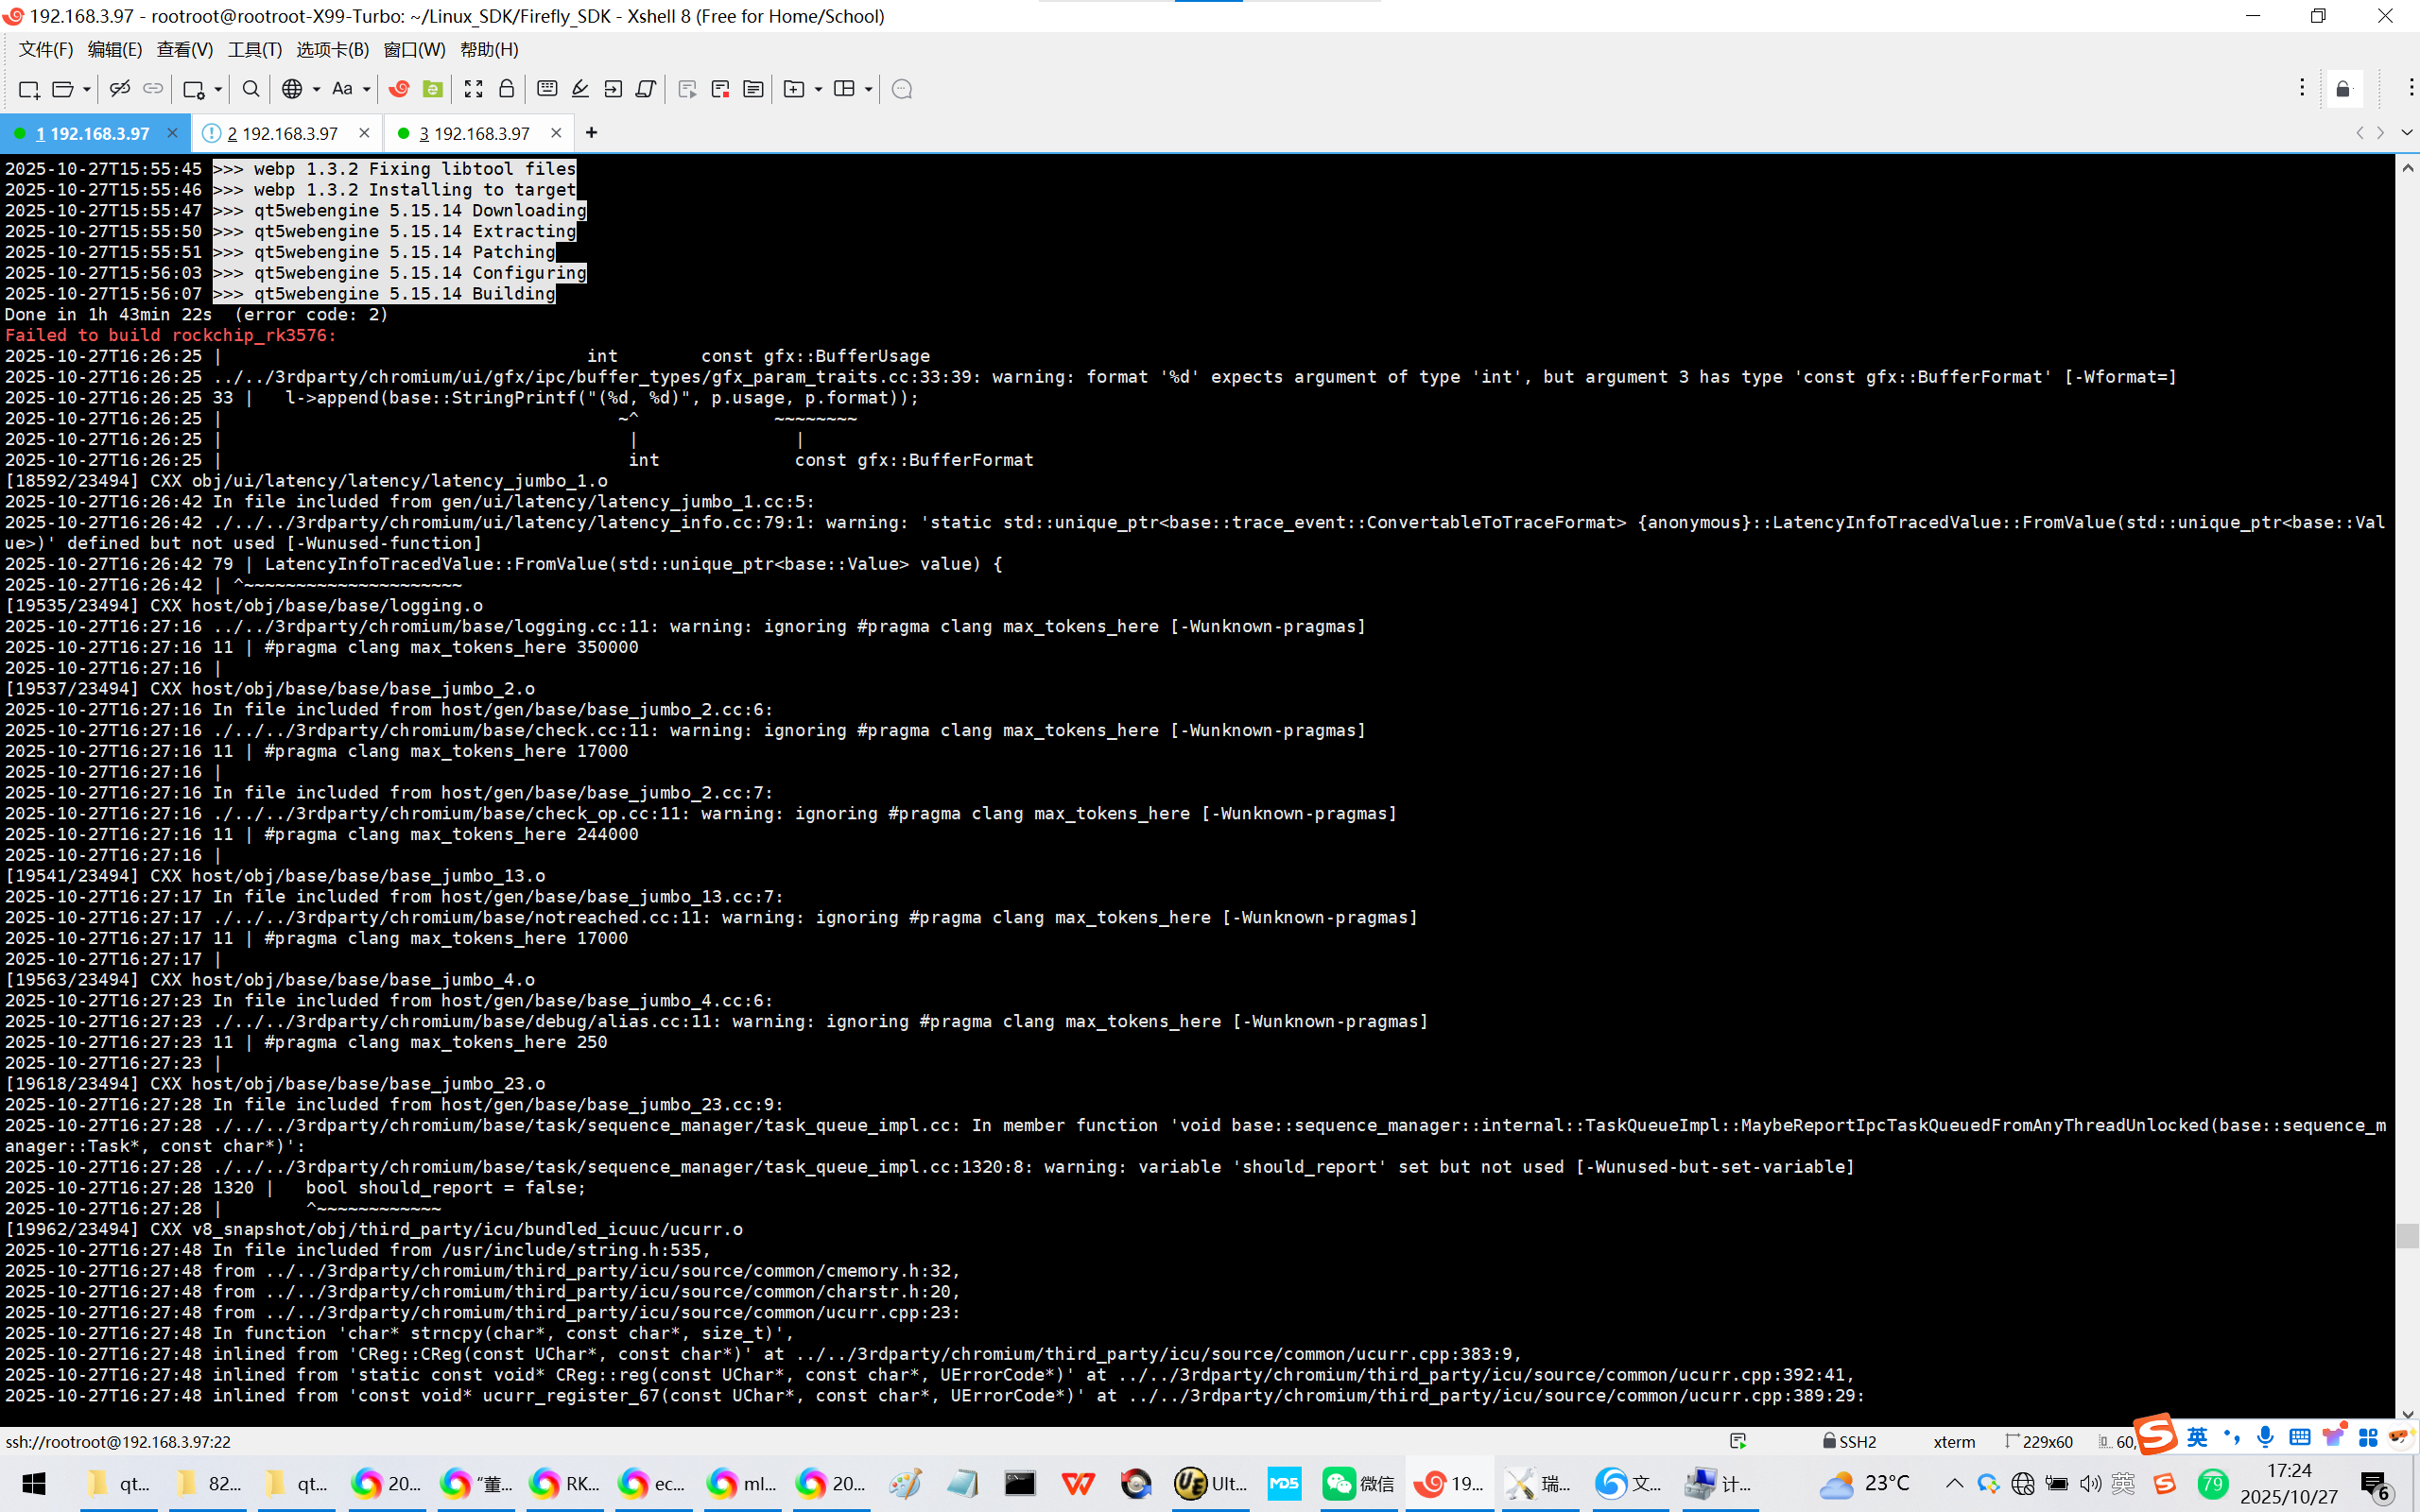Expand the layout panes dropdown arrow
The image size is (2420, 1512).
coord(868,90)
